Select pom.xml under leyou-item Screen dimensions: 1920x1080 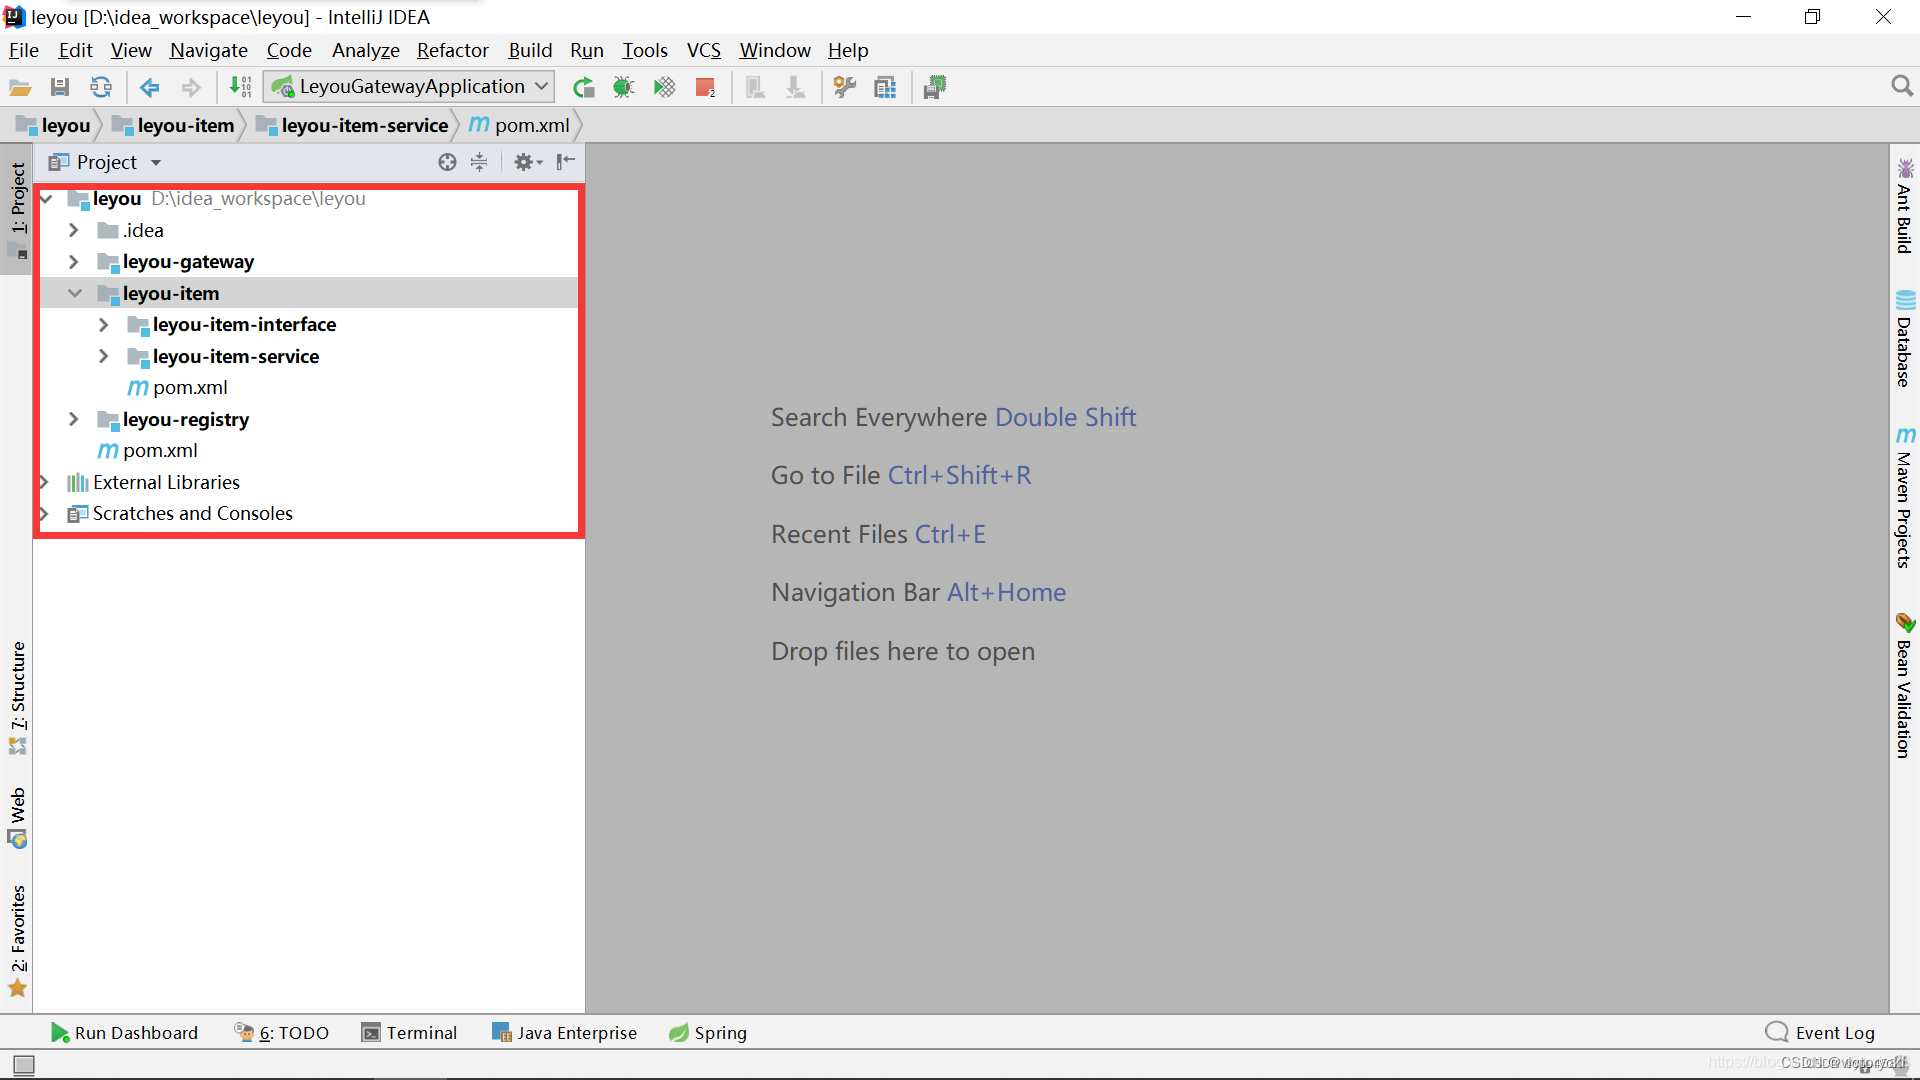point(190,388)
